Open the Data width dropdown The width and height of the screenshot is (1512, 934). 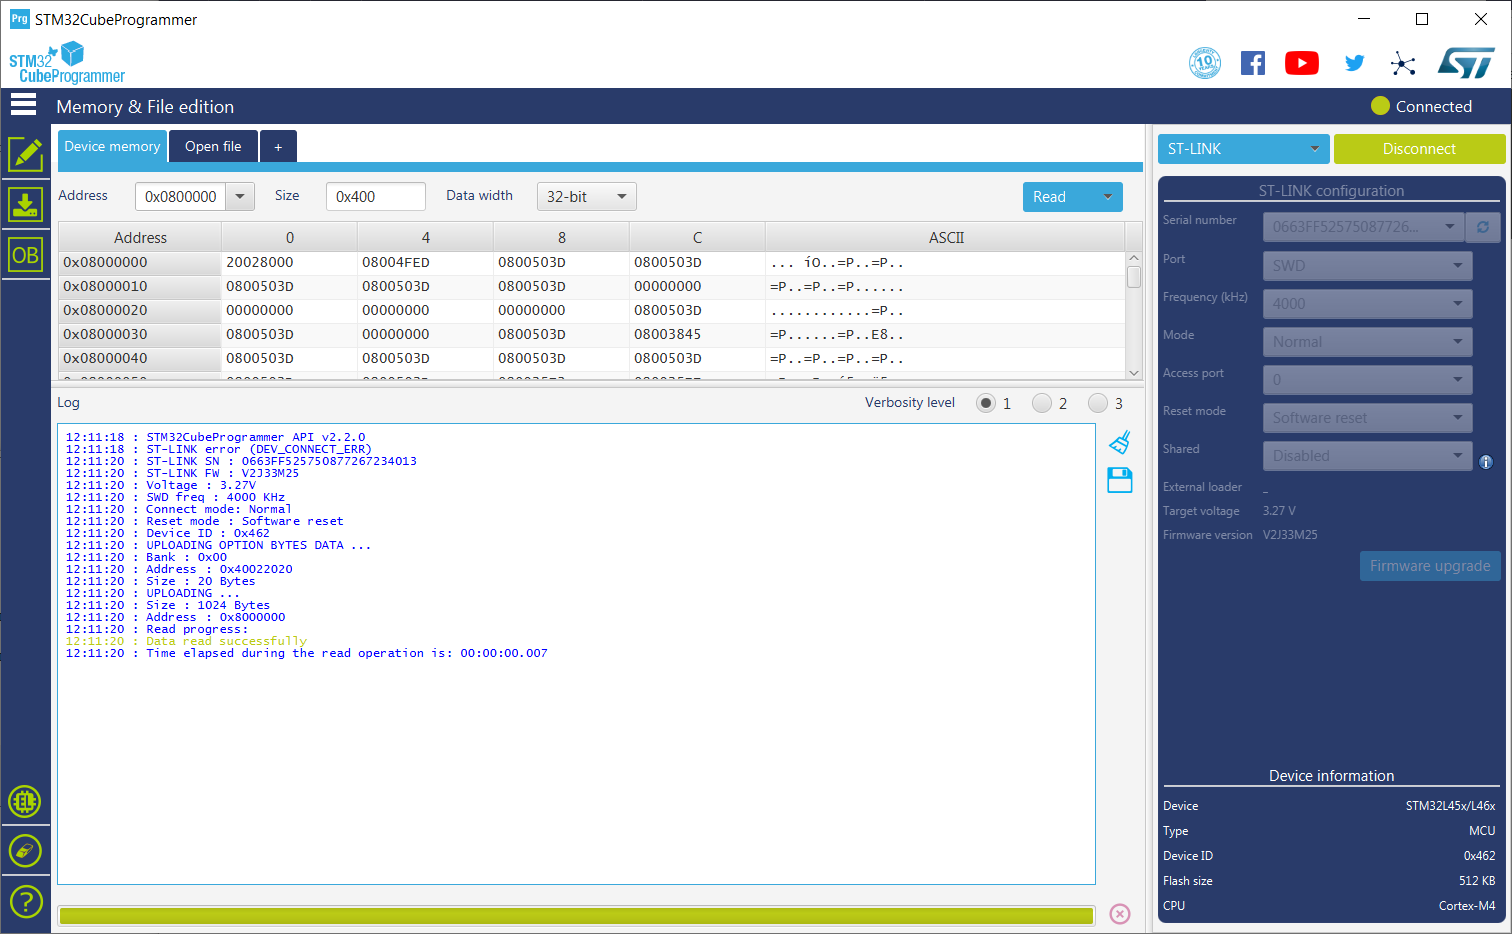[586, 196]
